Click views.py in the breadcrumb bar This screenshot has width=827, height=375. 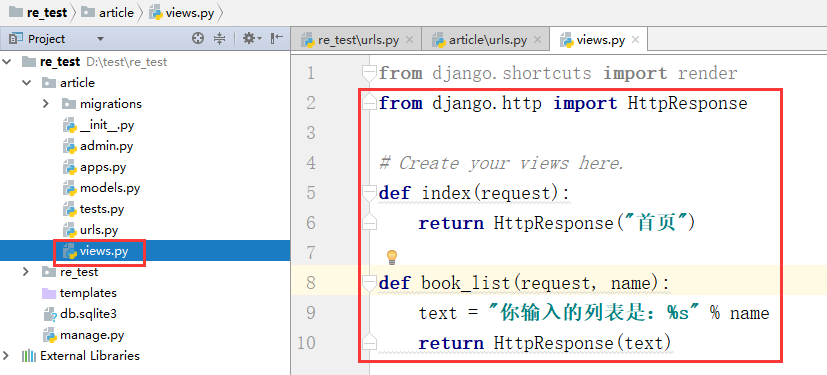click(x=182, y=12)
